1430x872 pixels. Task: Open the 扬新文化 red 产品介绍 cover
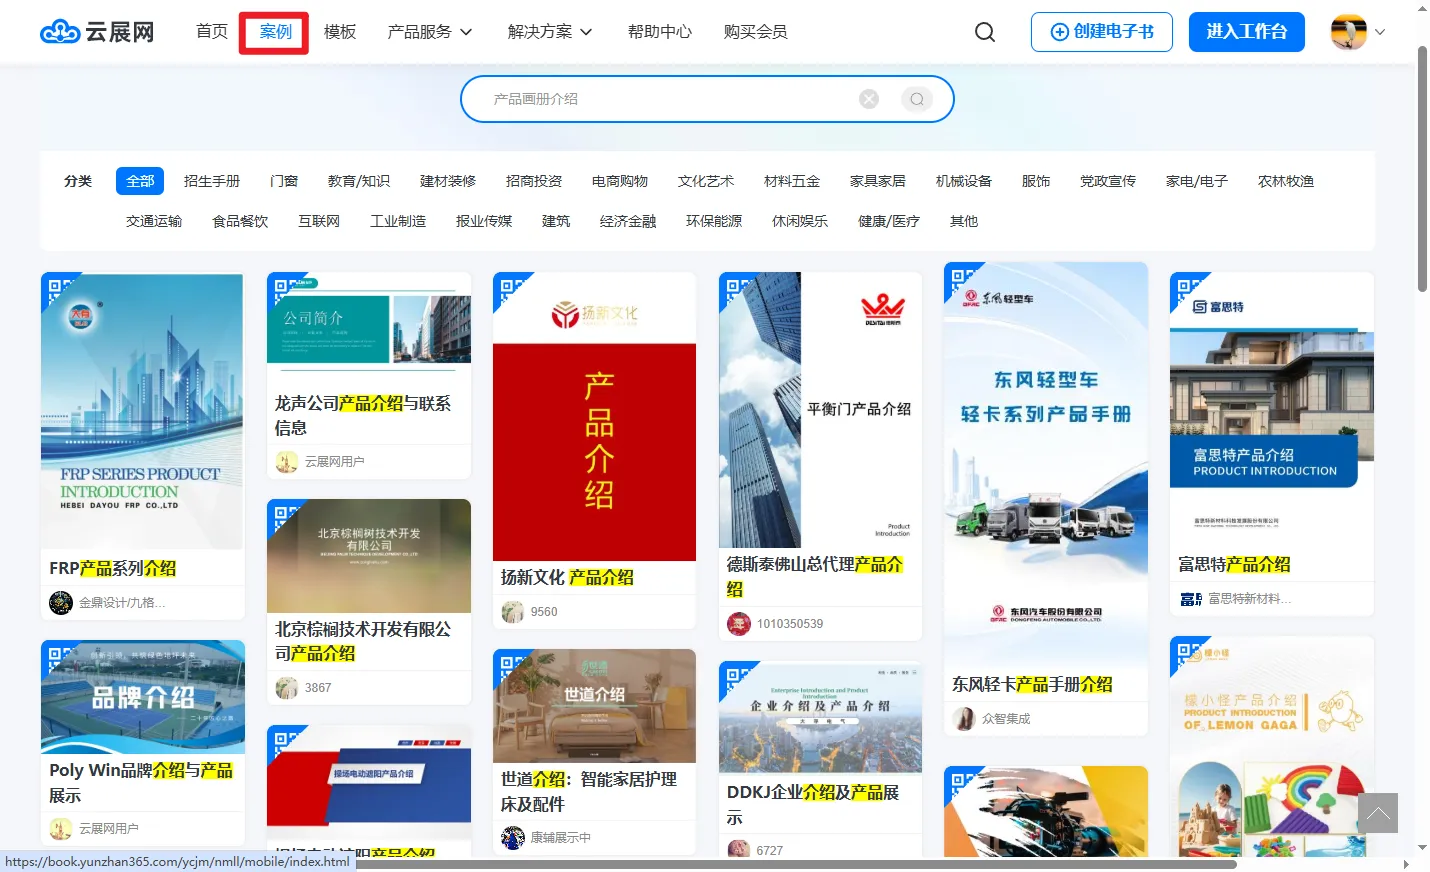click(x=594, y=417)
